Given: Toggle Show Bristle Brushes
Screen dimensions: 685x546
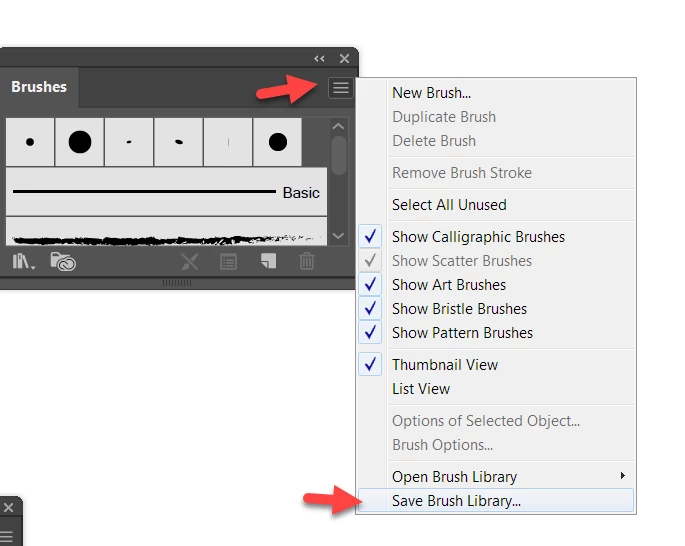Looking at the screenshot, I should [495, 308].
